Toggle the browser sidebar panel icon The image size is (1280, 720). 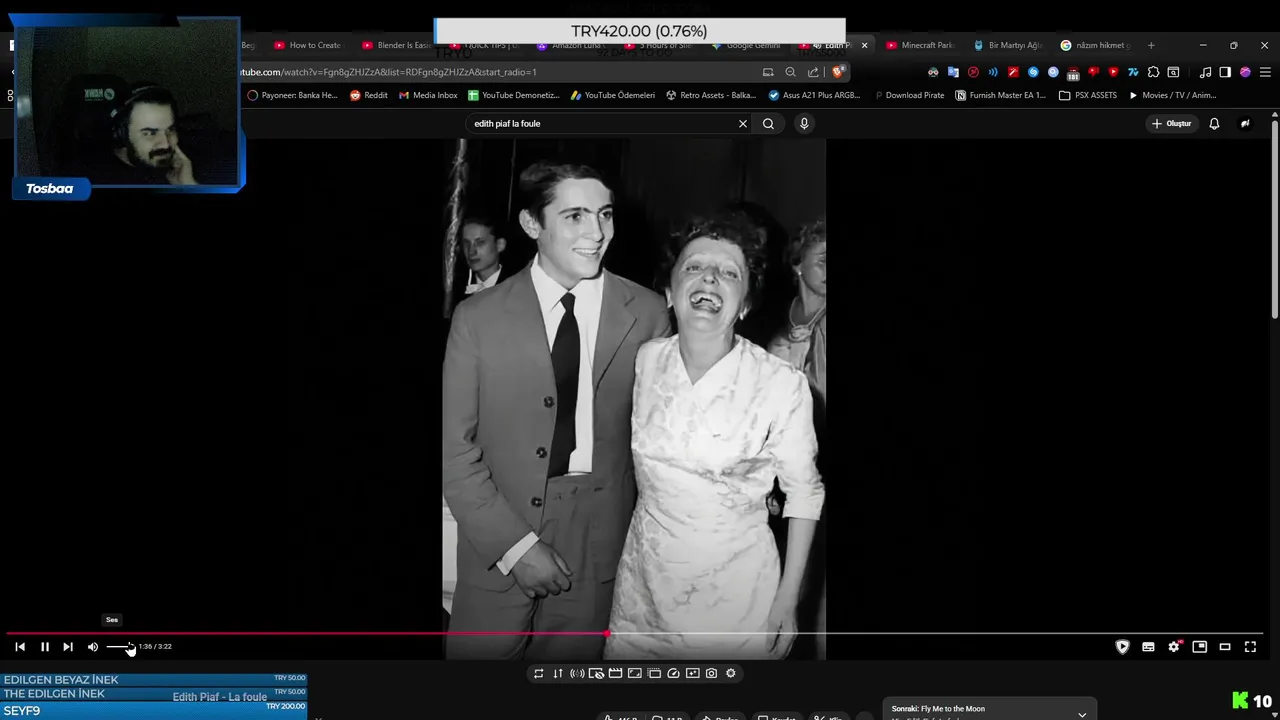point(1225,72)
